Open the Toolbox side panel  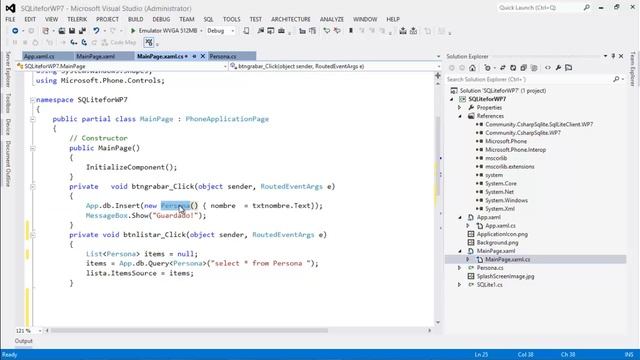click(8, 103)
